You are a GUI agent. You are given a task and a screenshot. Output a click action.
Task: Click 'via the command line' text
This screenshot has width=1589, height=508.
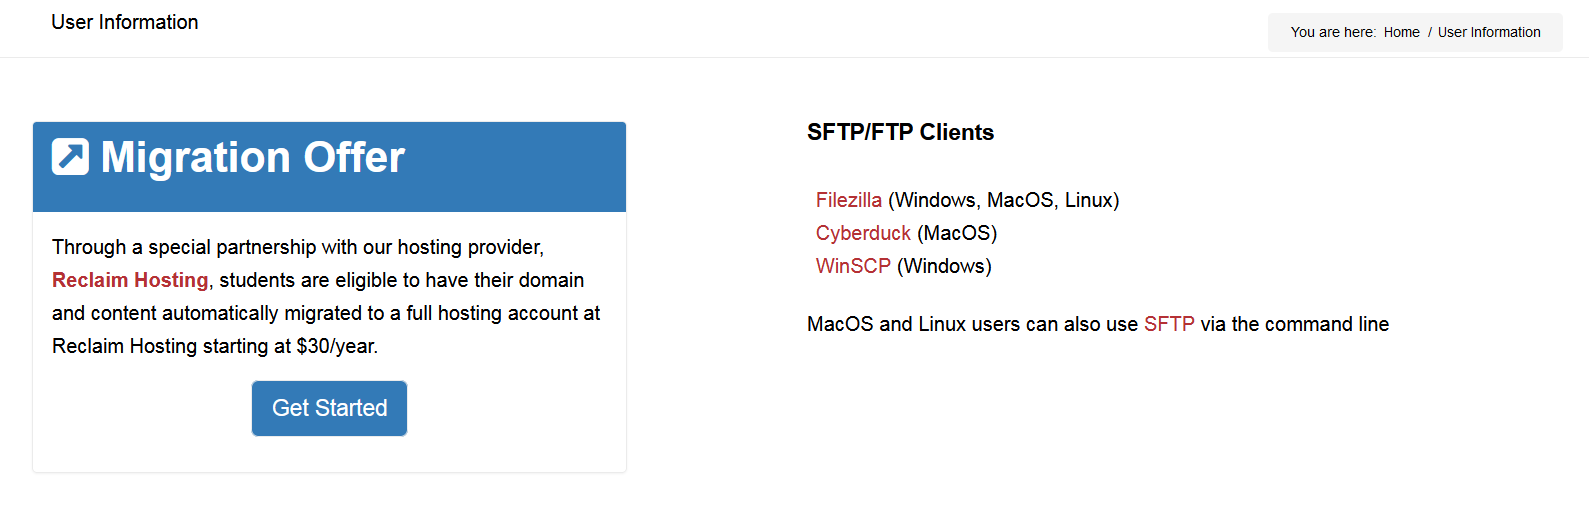(1295, 324)
